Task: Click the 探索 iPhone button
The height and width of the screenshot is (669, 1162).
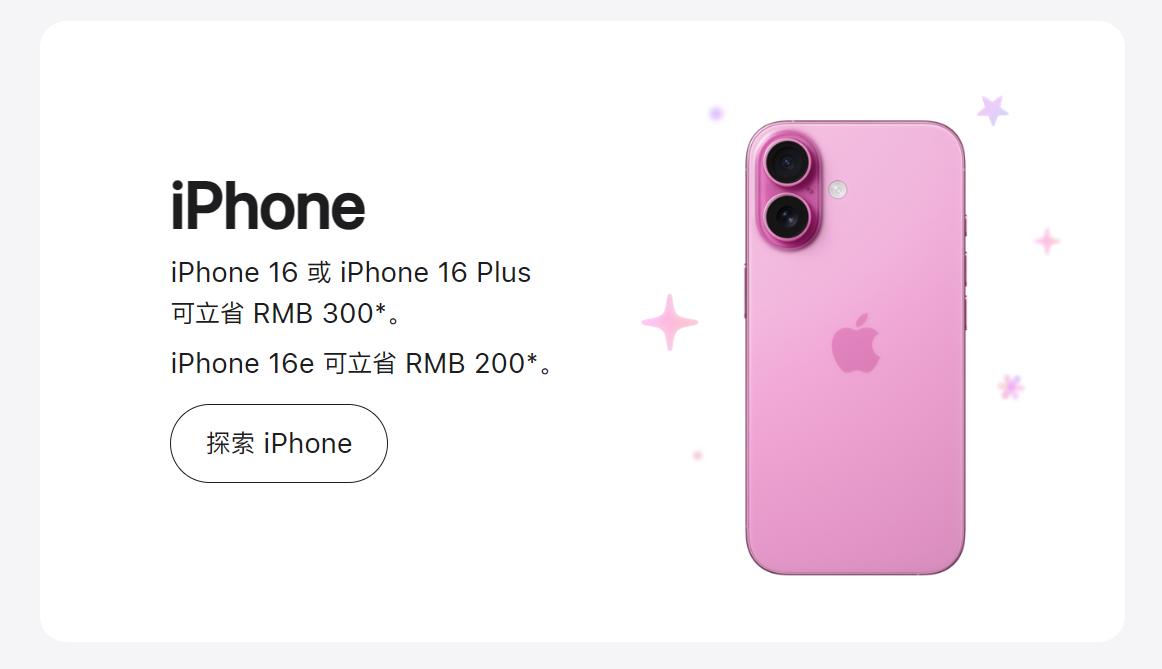Action: [279, 443]
